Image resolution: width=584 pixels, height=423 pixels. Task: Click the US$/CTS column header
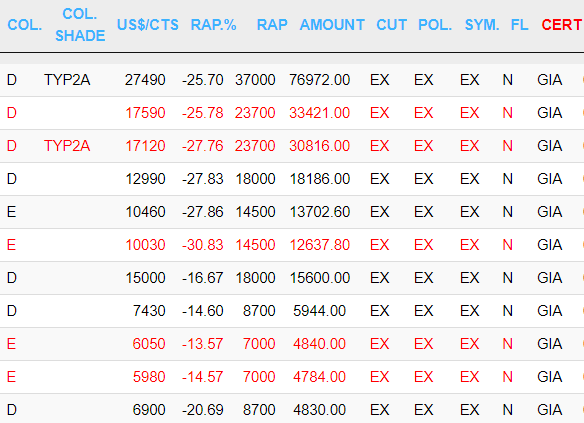[148, 25]
